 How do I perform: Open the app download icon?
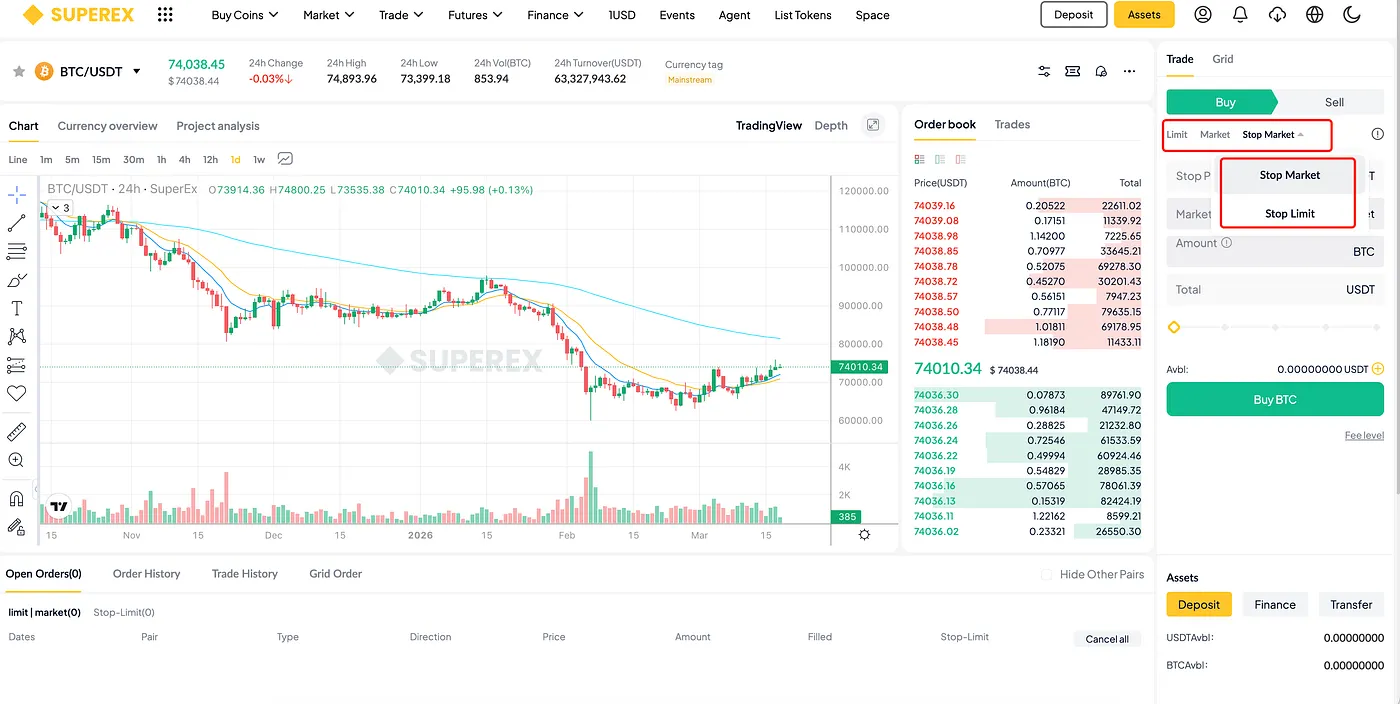(1277, 15)
